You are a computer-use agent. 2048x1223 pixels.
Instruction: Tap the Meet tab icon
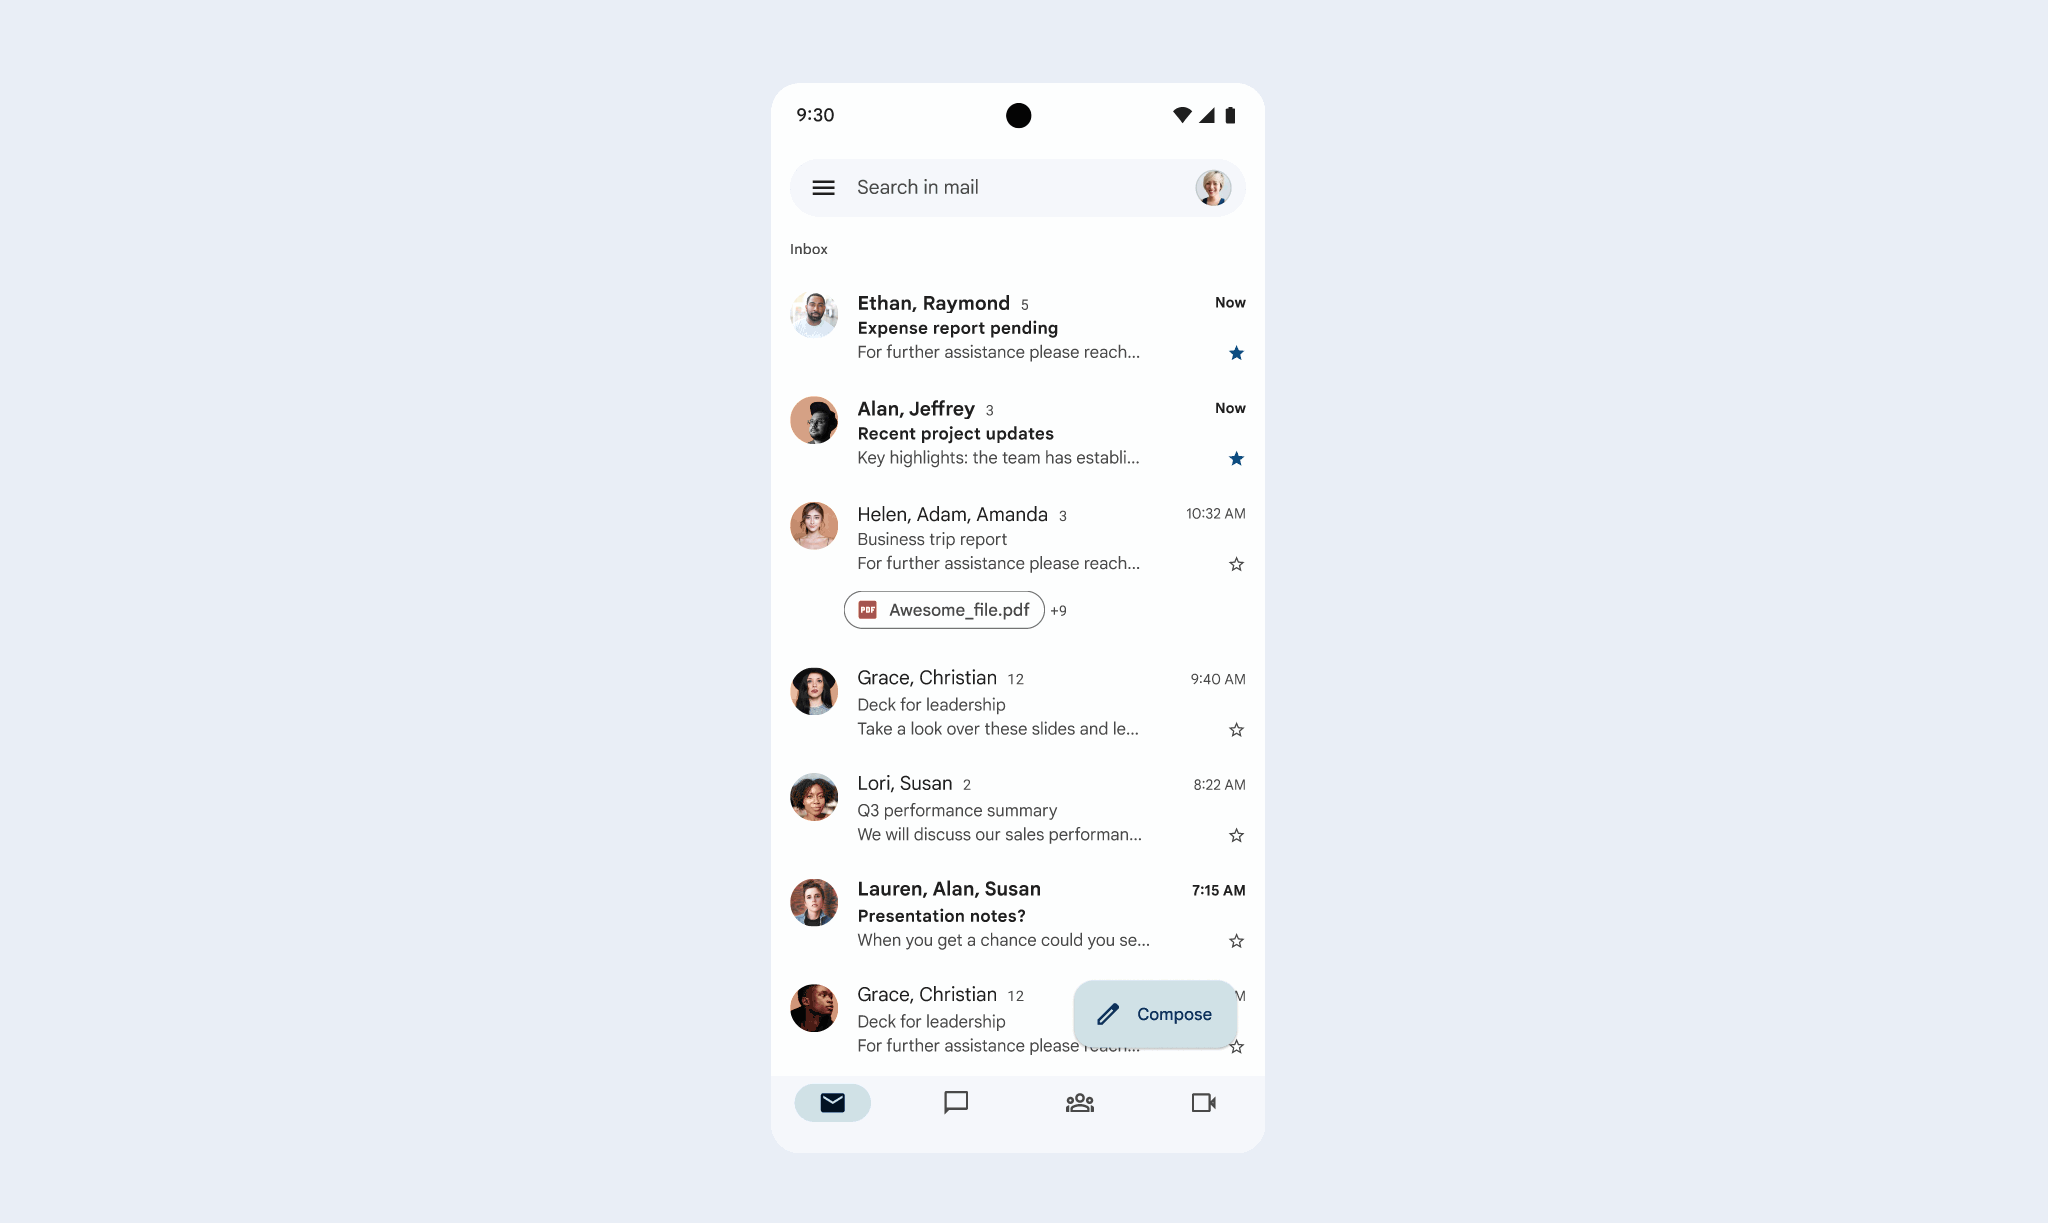[x=1205, y=1102]
